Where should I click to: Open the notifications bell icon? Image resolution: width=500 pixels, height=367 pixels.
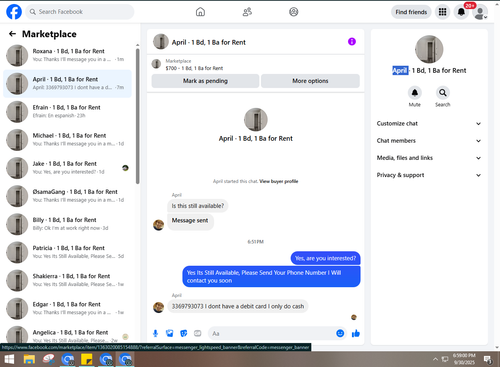pos(461,12)
